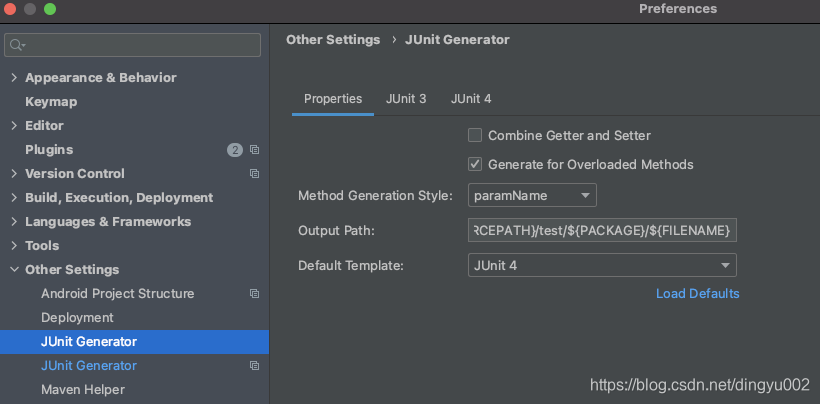Image resolution: width=820 pixels, height=404 pixels.
Task: Switch to the JUnit 4 tab
Action: (x=471, y=99)
